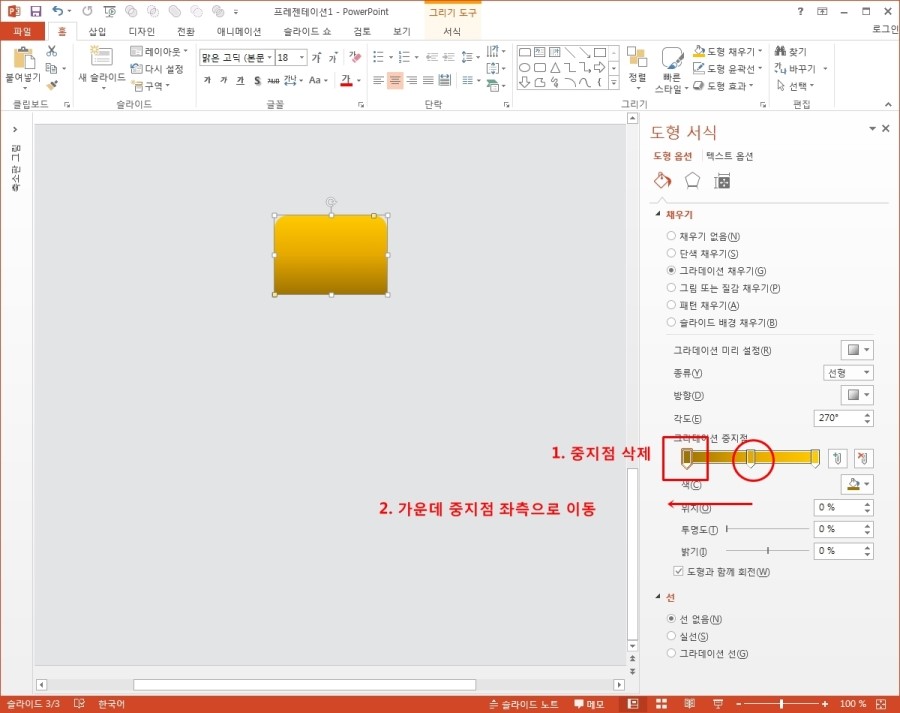
Task: Click the 바꾸기 replace button
Action: [x=800, y=68]
